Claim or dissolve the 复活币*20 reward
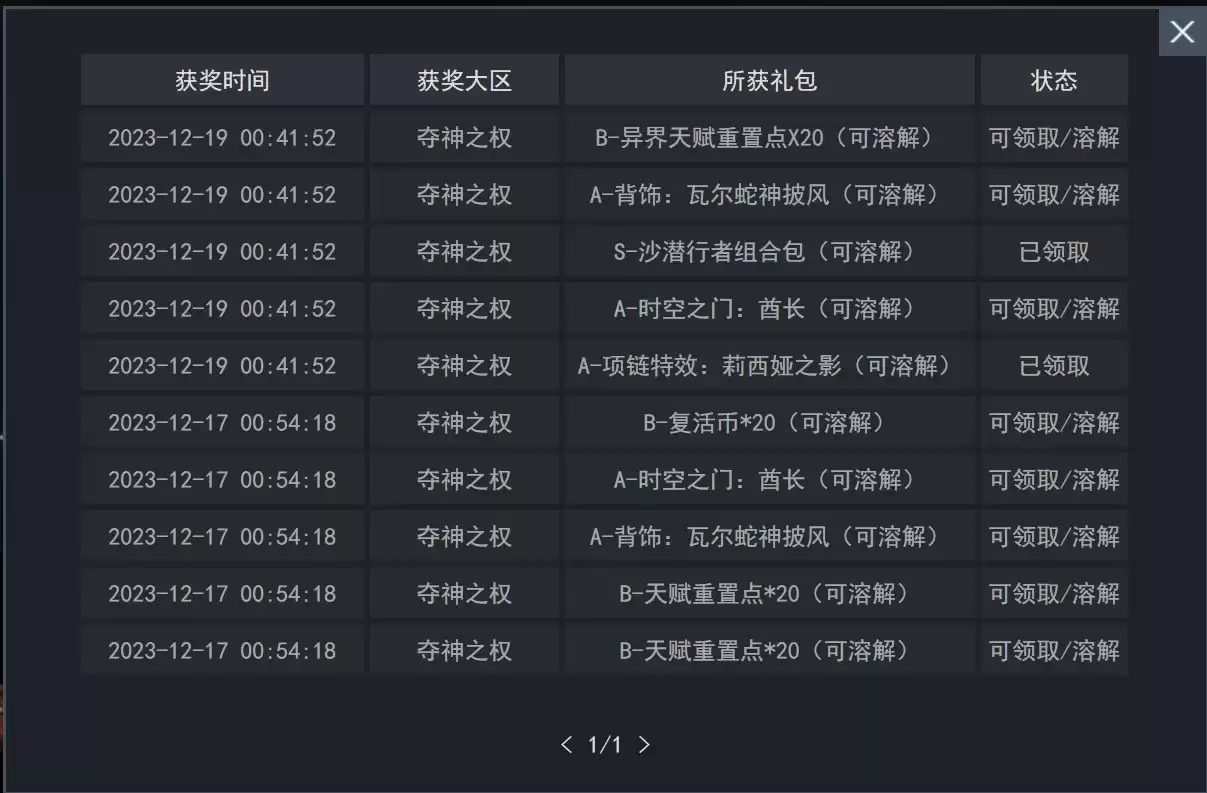The width and height of the screenshot is (1207, 793). (1054, 423)
